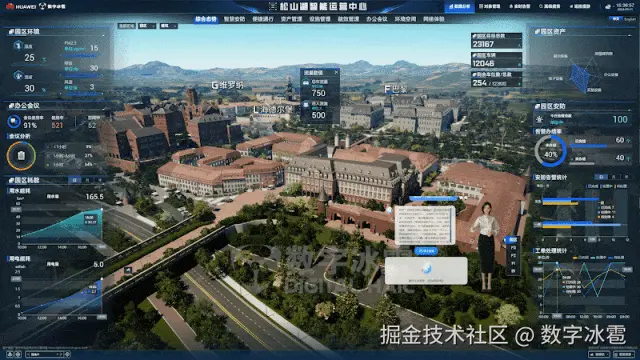Click the PM2.5 value 15
Image resolution: width=640 pixels, height=360 pixels.
[x=94, y=48]
